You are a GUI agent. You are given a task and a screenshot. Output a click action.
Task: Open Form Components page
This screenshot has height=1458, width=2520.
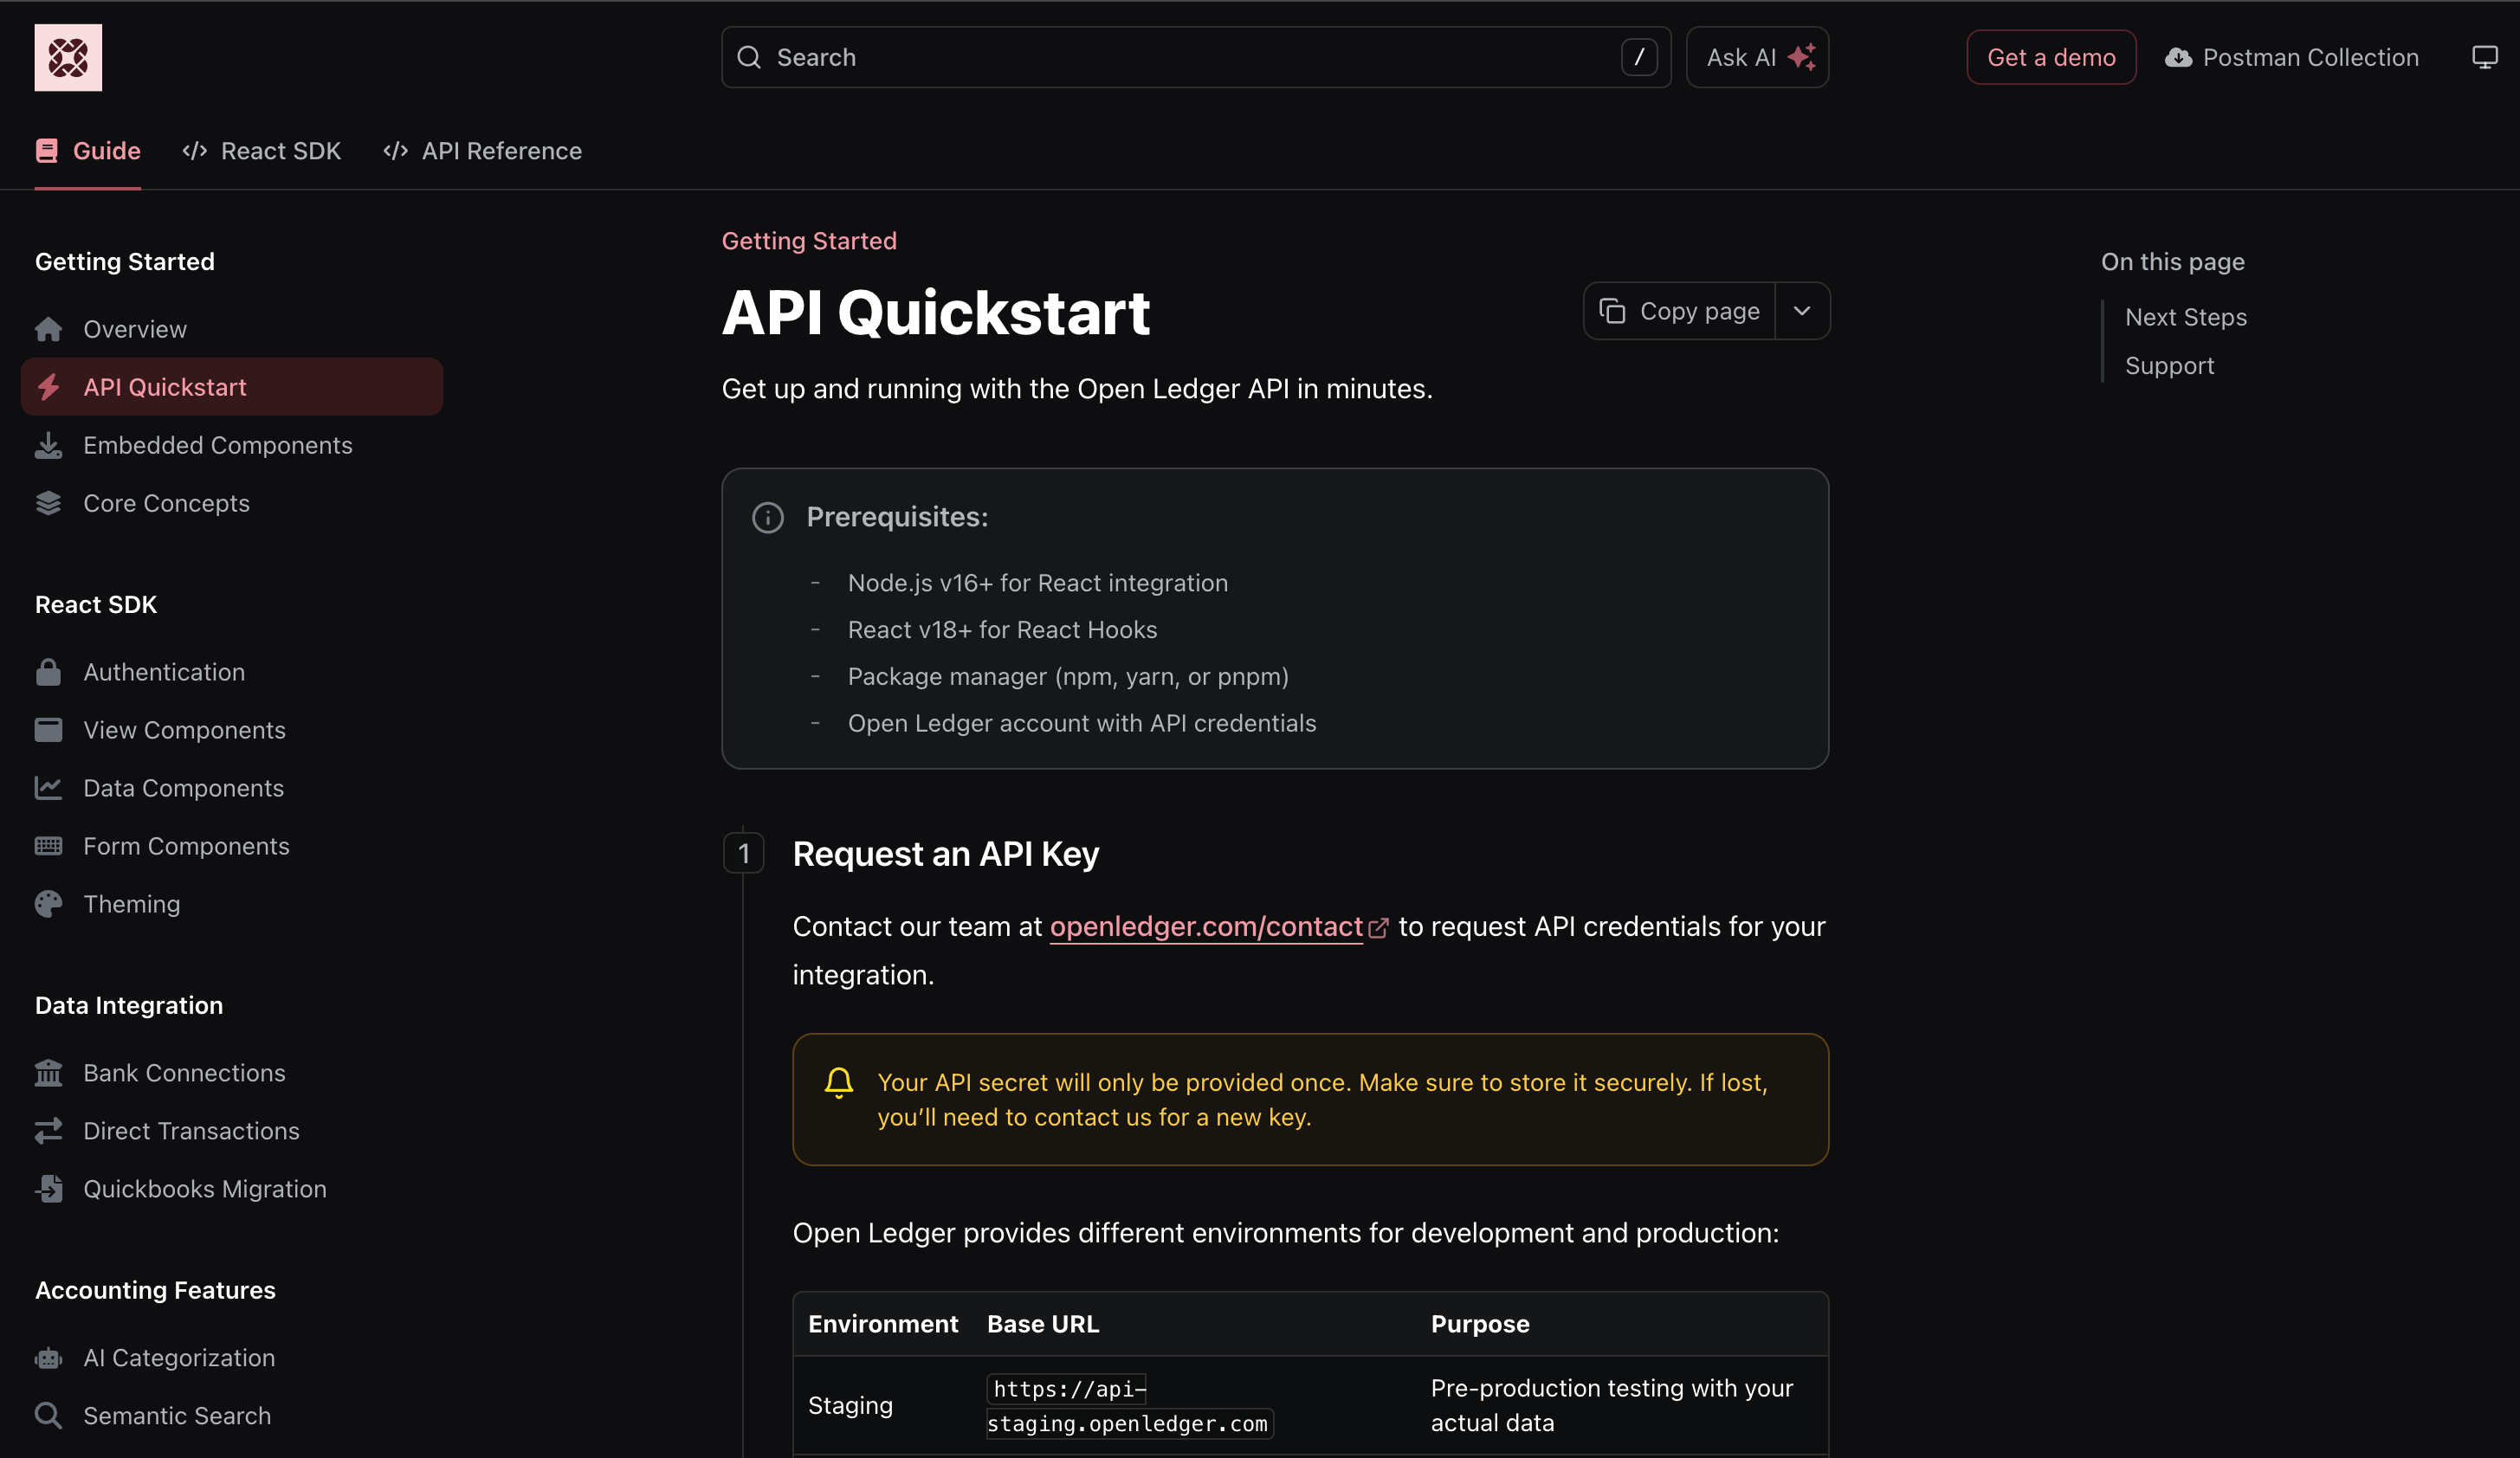(x=232, y=846)
